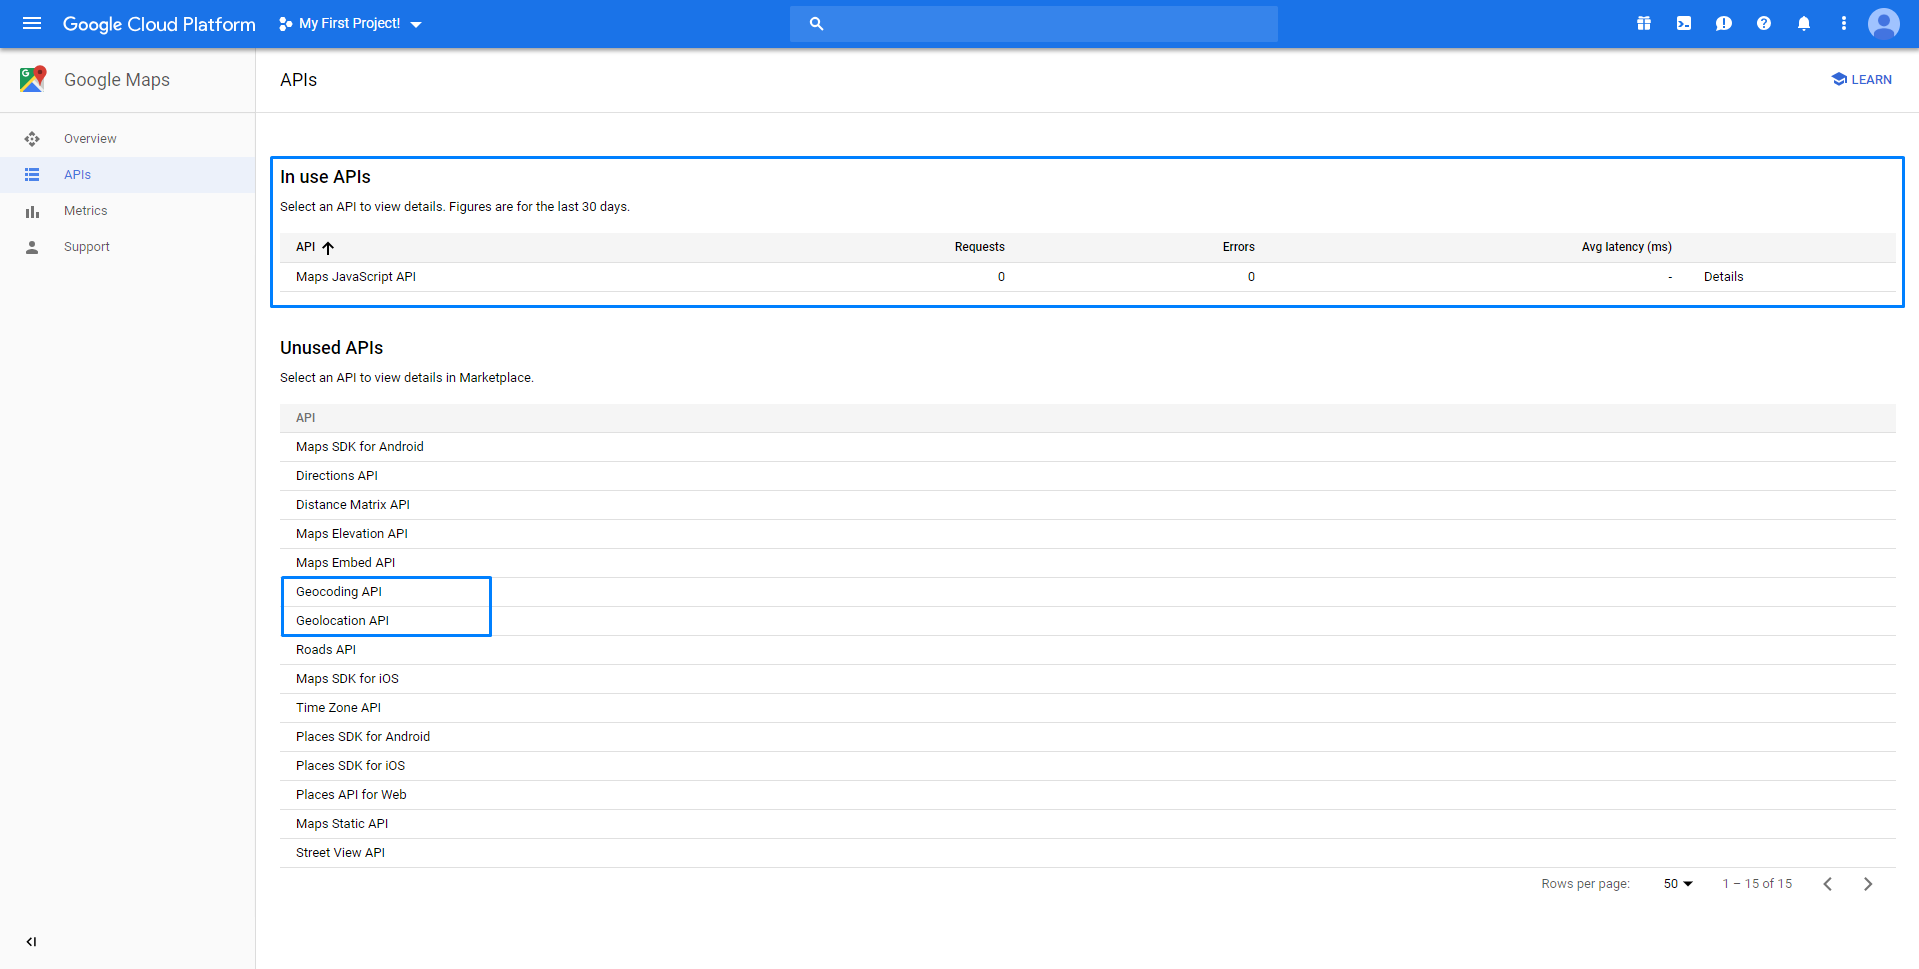The height and width of the screenshot is (969, 1919).
Task: Click the user account avatar
Action: point(1884,23)
